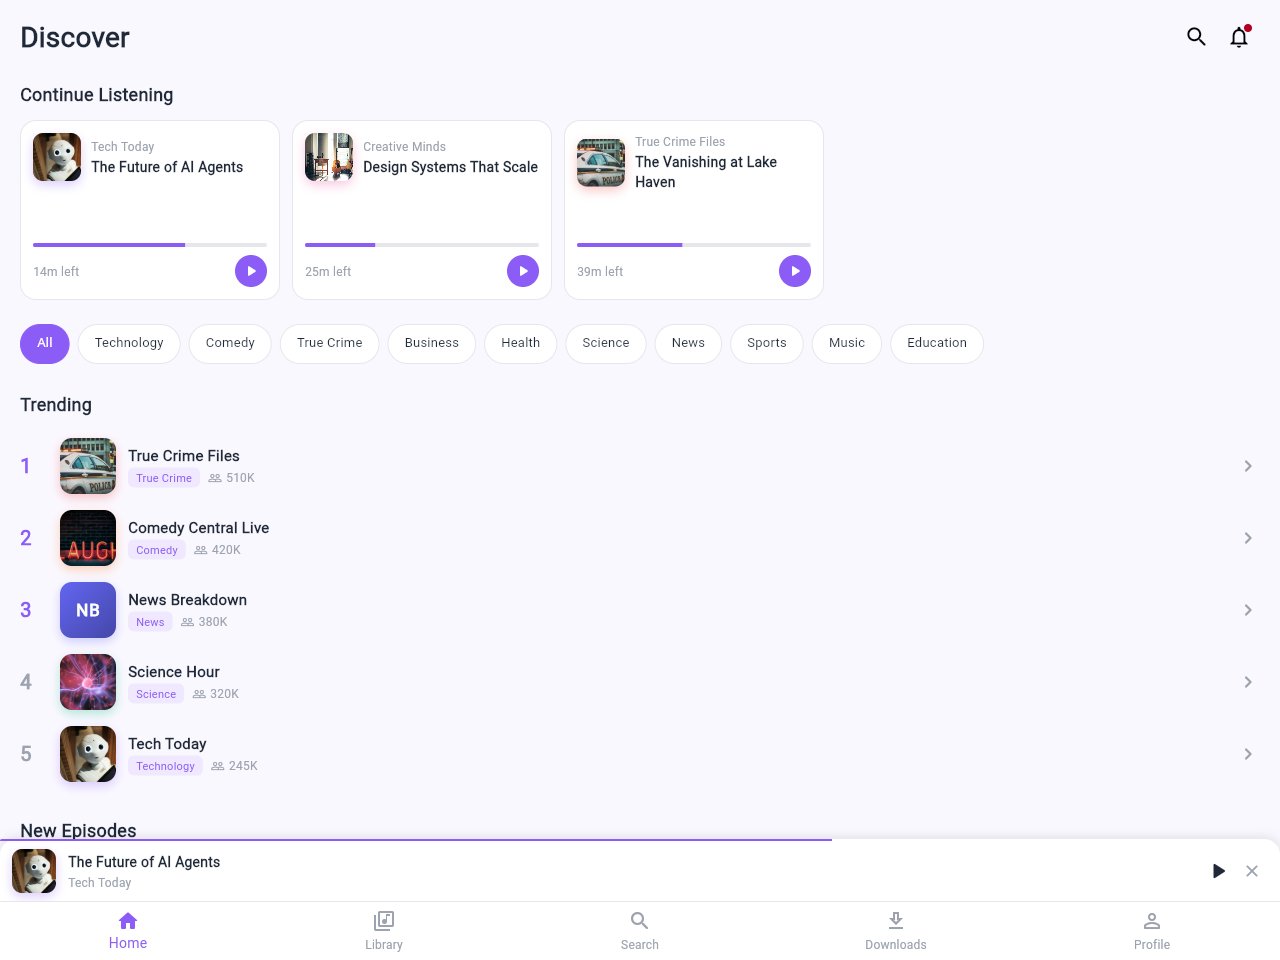
Task: Play Design Systems That Scale episode
Action: tap(523, 271)
